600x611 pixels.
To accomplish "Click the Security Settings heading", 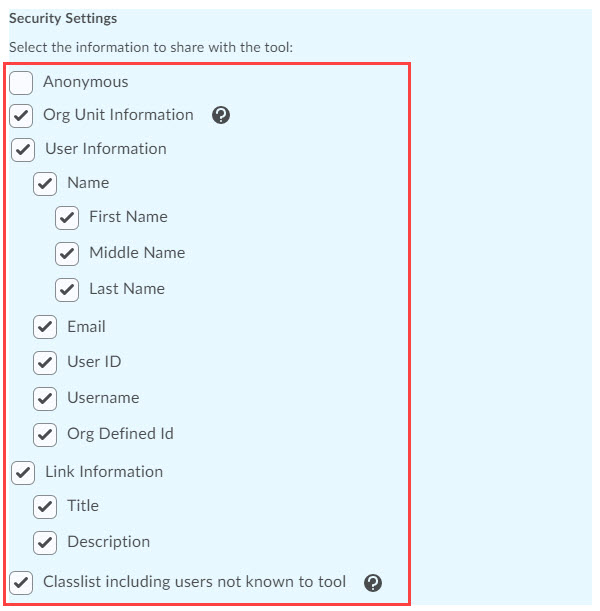I will pos(62,19).
